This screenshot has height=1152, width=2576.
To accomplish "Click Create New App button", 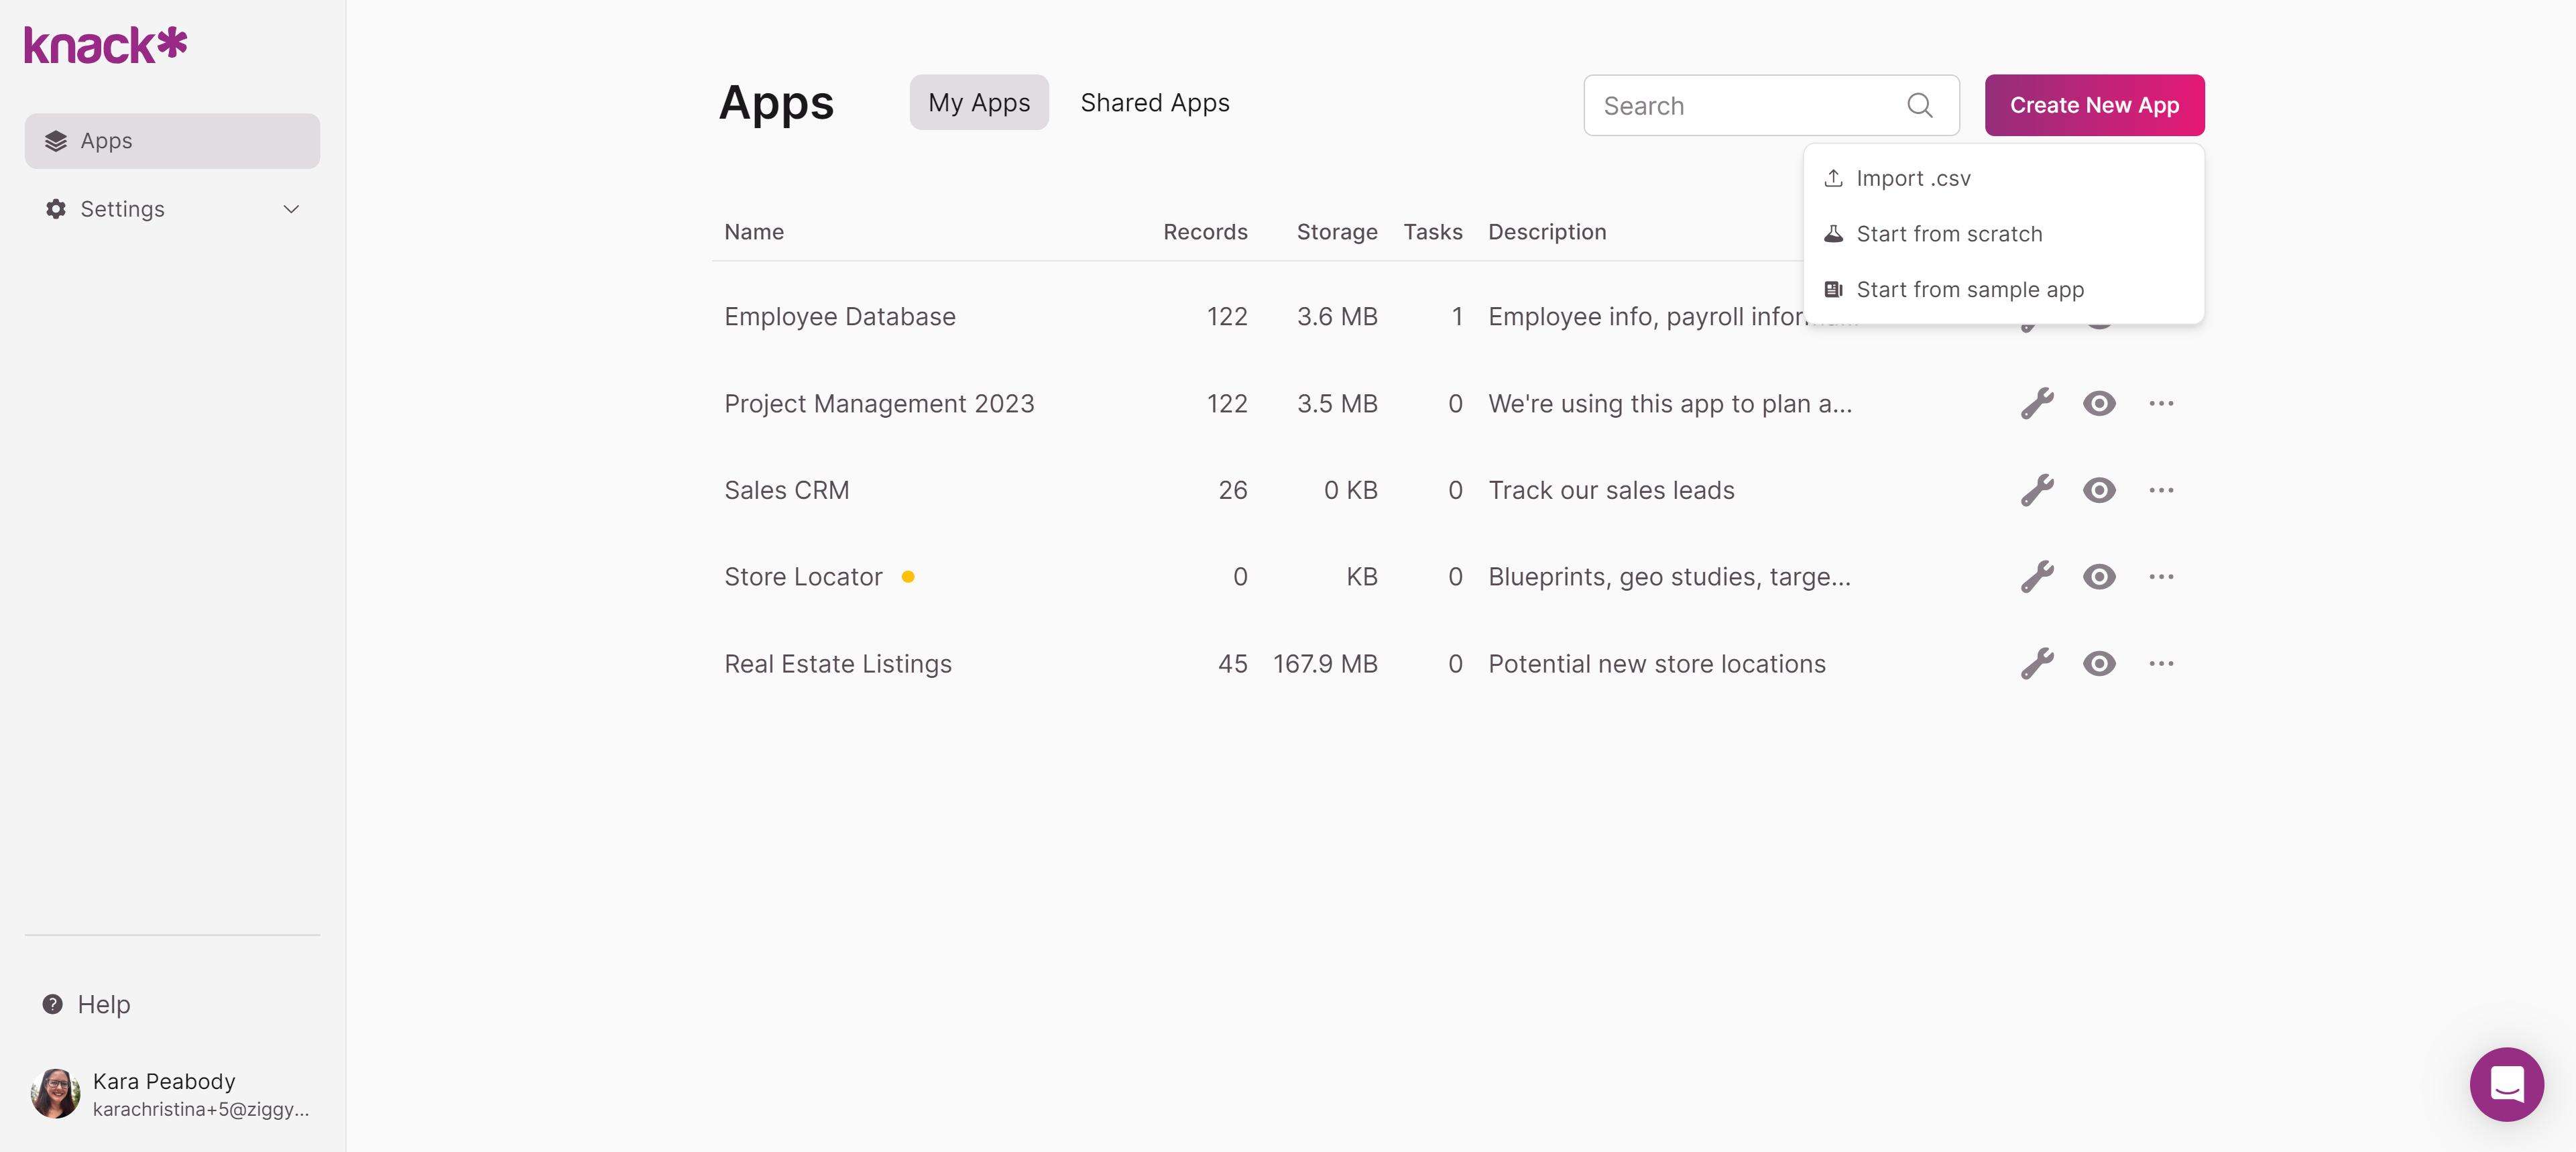I will pyautogui.click(x=2095, y=102).
